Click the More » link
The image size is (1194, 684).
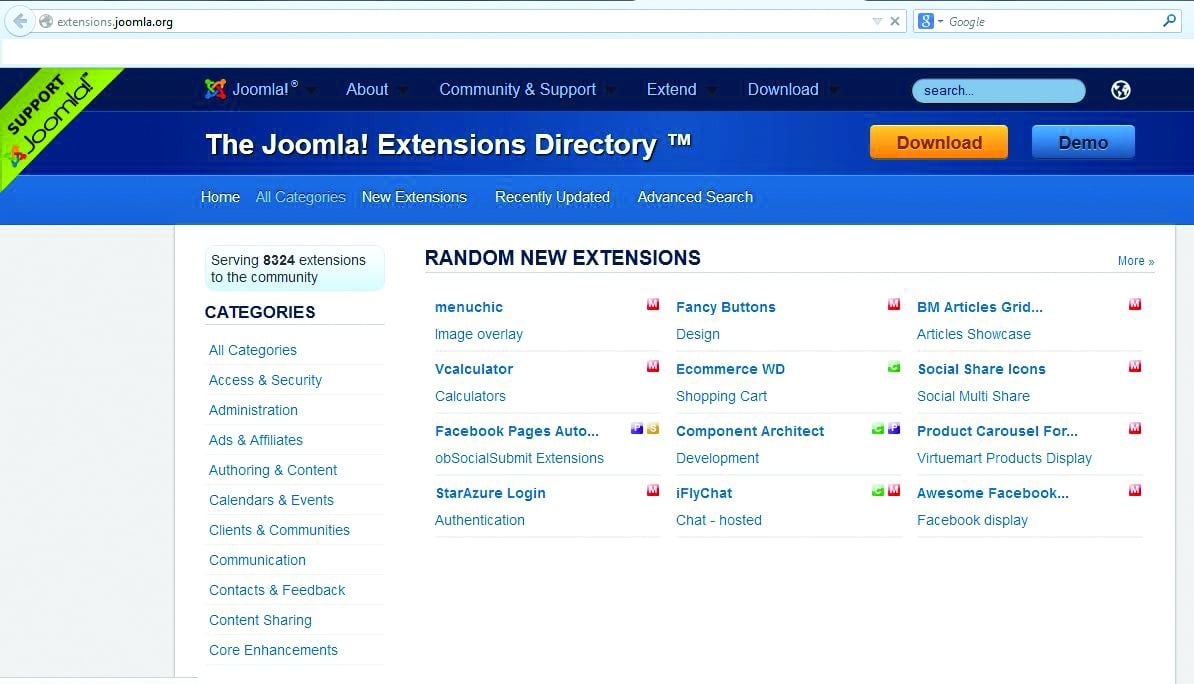(1135, 261)
